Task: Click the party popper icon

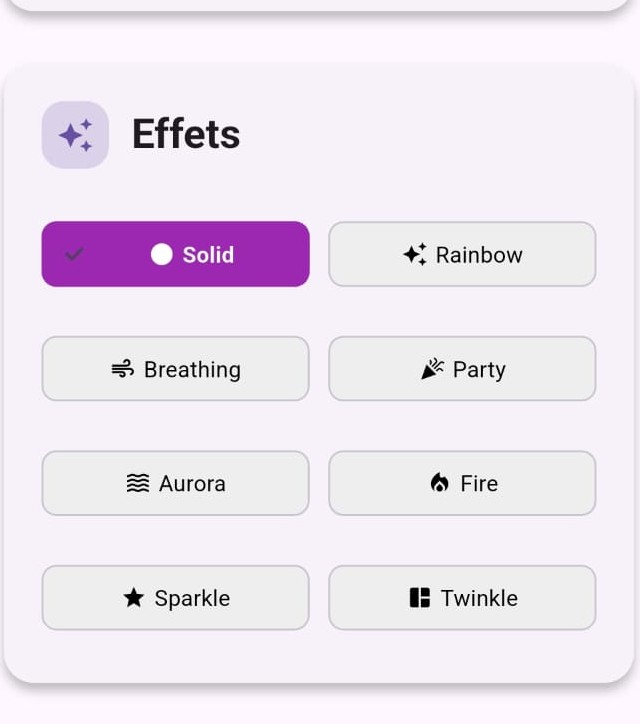Action: 433,369
